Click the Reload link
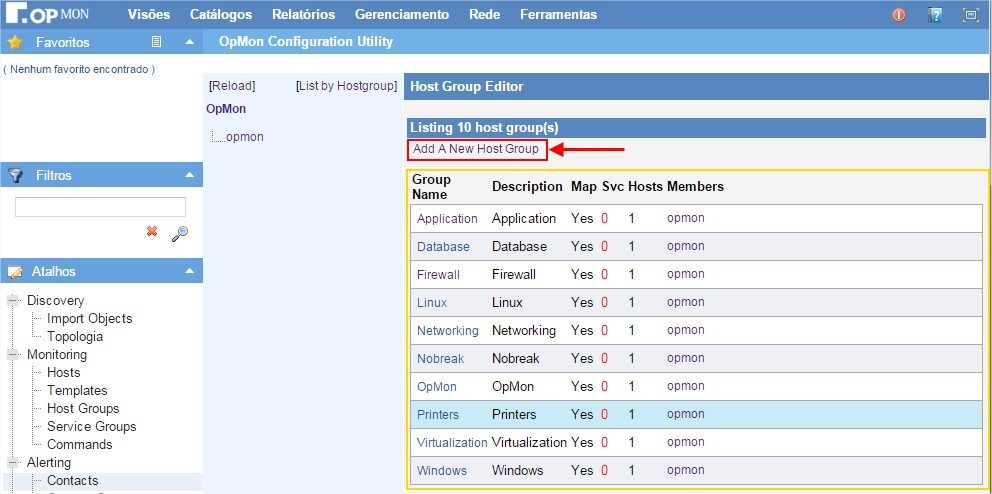 tap(232, 86)
